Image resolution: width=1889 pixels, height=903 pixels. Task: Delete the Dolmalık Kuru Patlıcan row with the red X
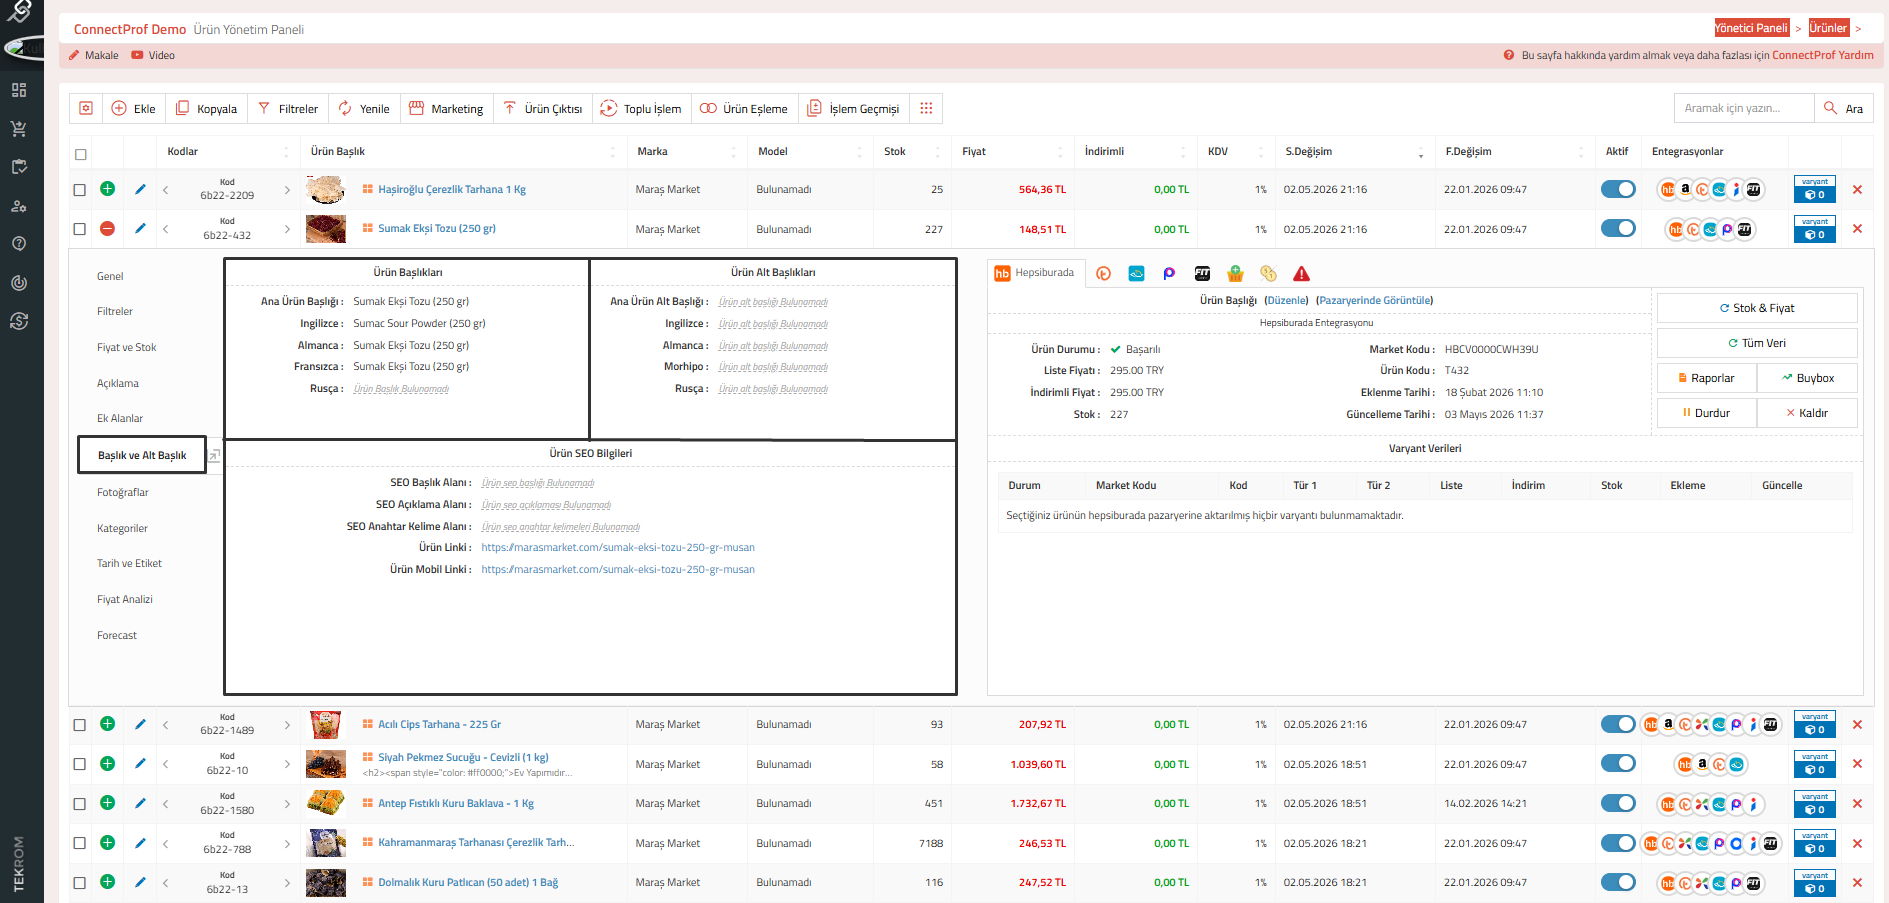(1857, 883)
